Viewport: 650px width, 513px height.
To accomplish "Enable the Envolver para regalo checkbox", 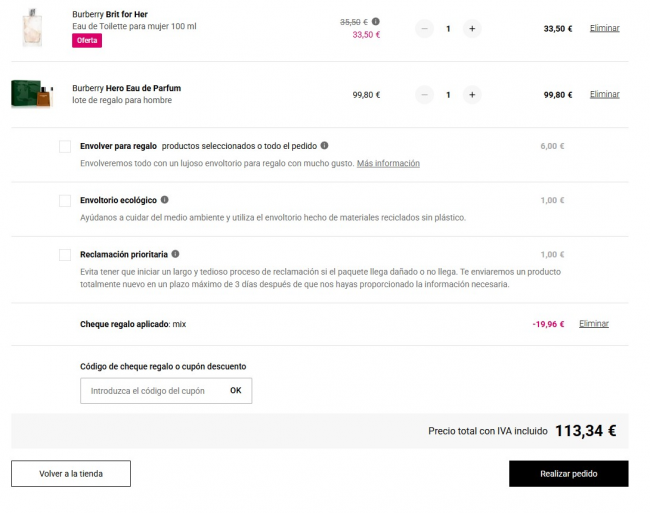I will [65, 146].
